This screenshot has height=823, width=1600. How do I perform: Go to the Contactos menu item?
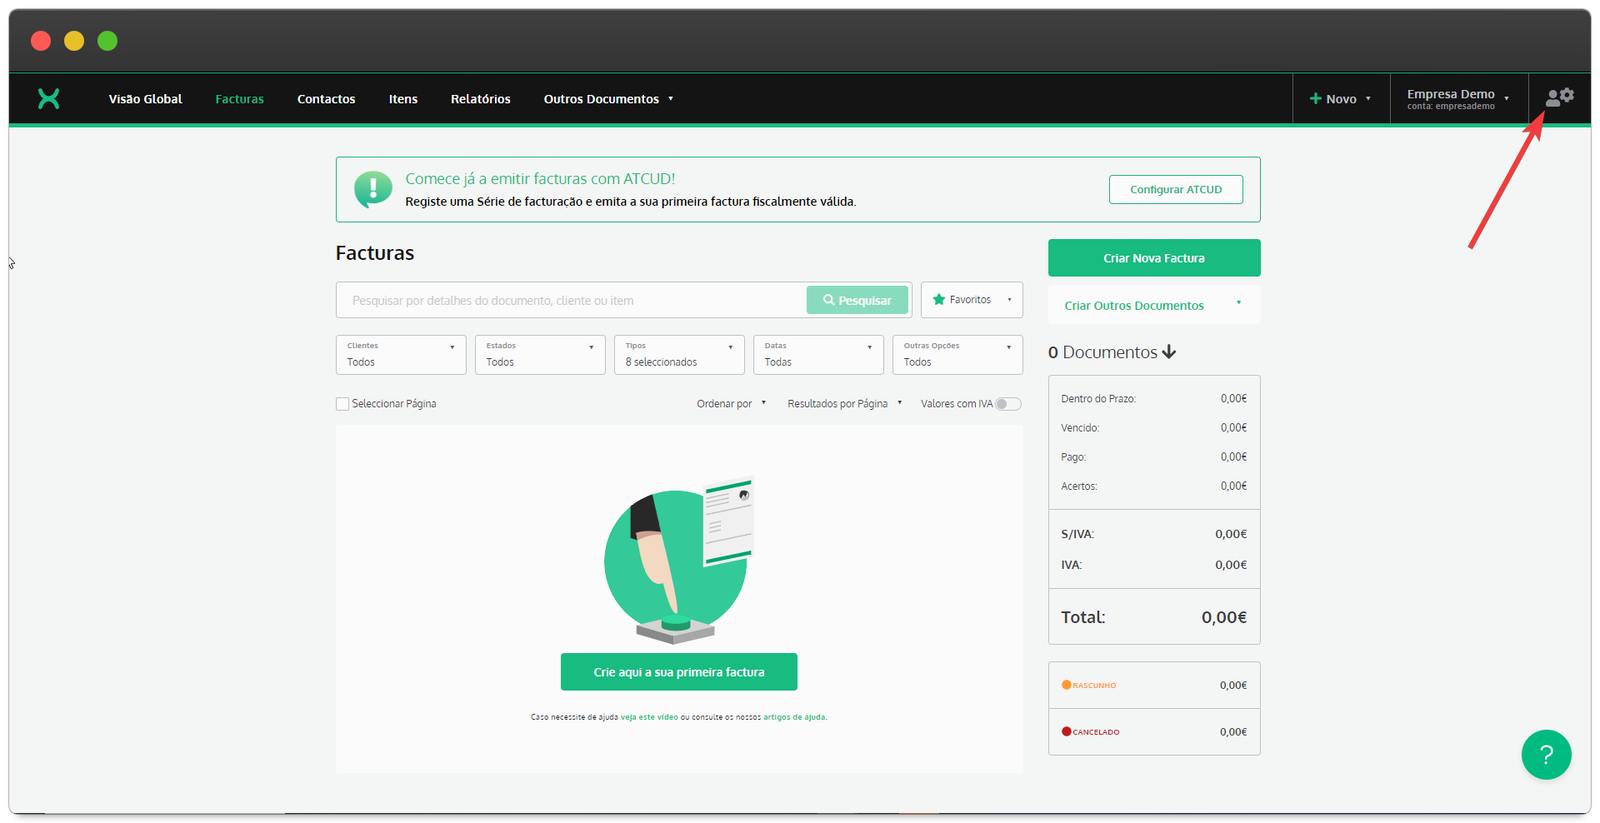tap(326, 99)
